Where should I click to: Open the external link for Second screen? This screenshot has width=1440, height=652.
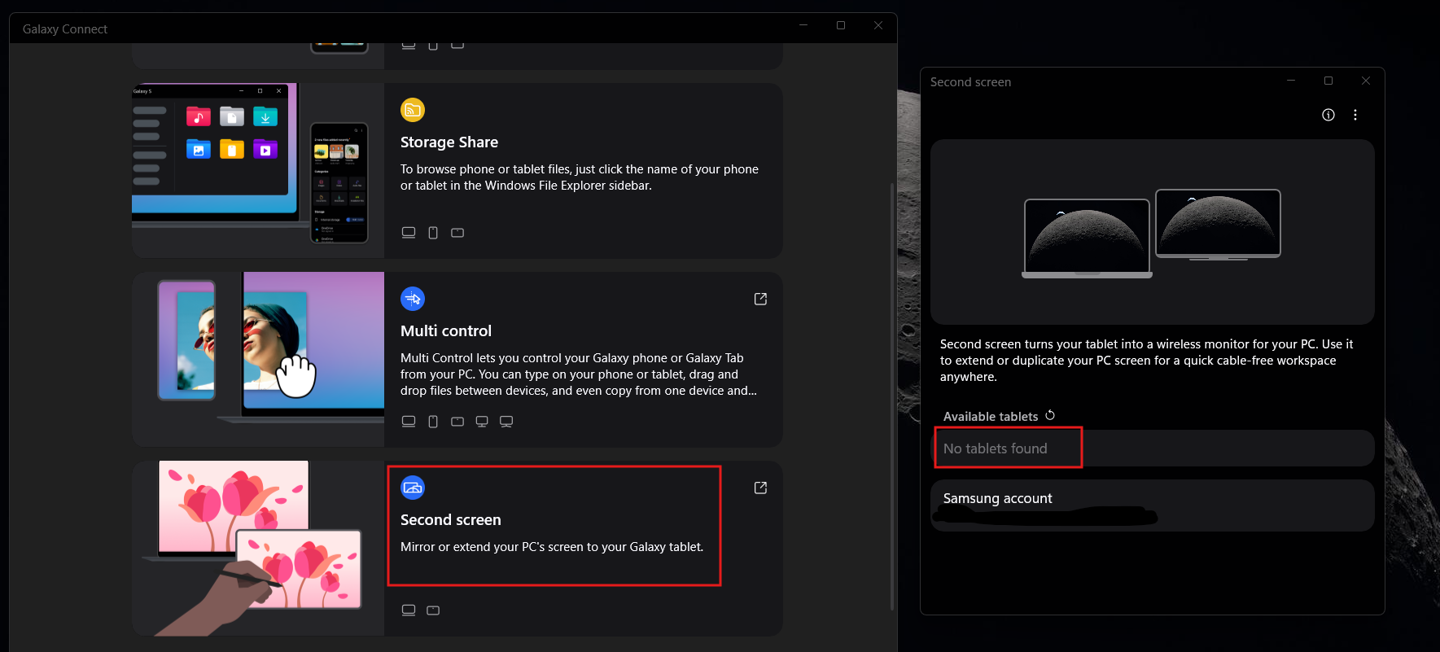pyautogui.click(x=760, y=487)
